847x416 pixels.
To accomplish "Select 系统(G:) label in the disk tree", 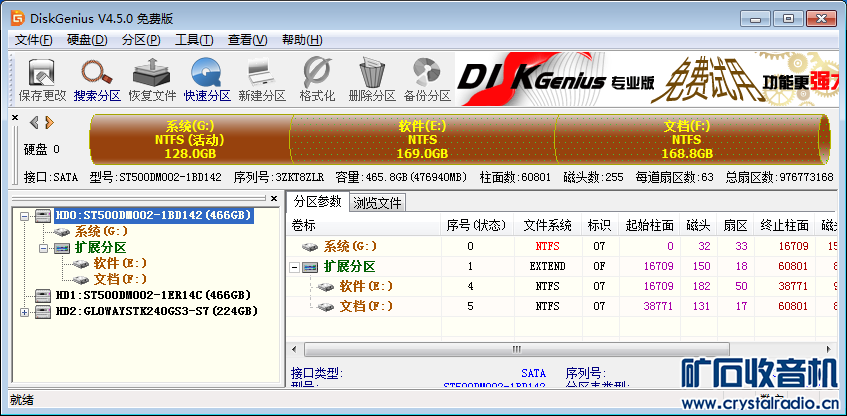I will (101, 232).
